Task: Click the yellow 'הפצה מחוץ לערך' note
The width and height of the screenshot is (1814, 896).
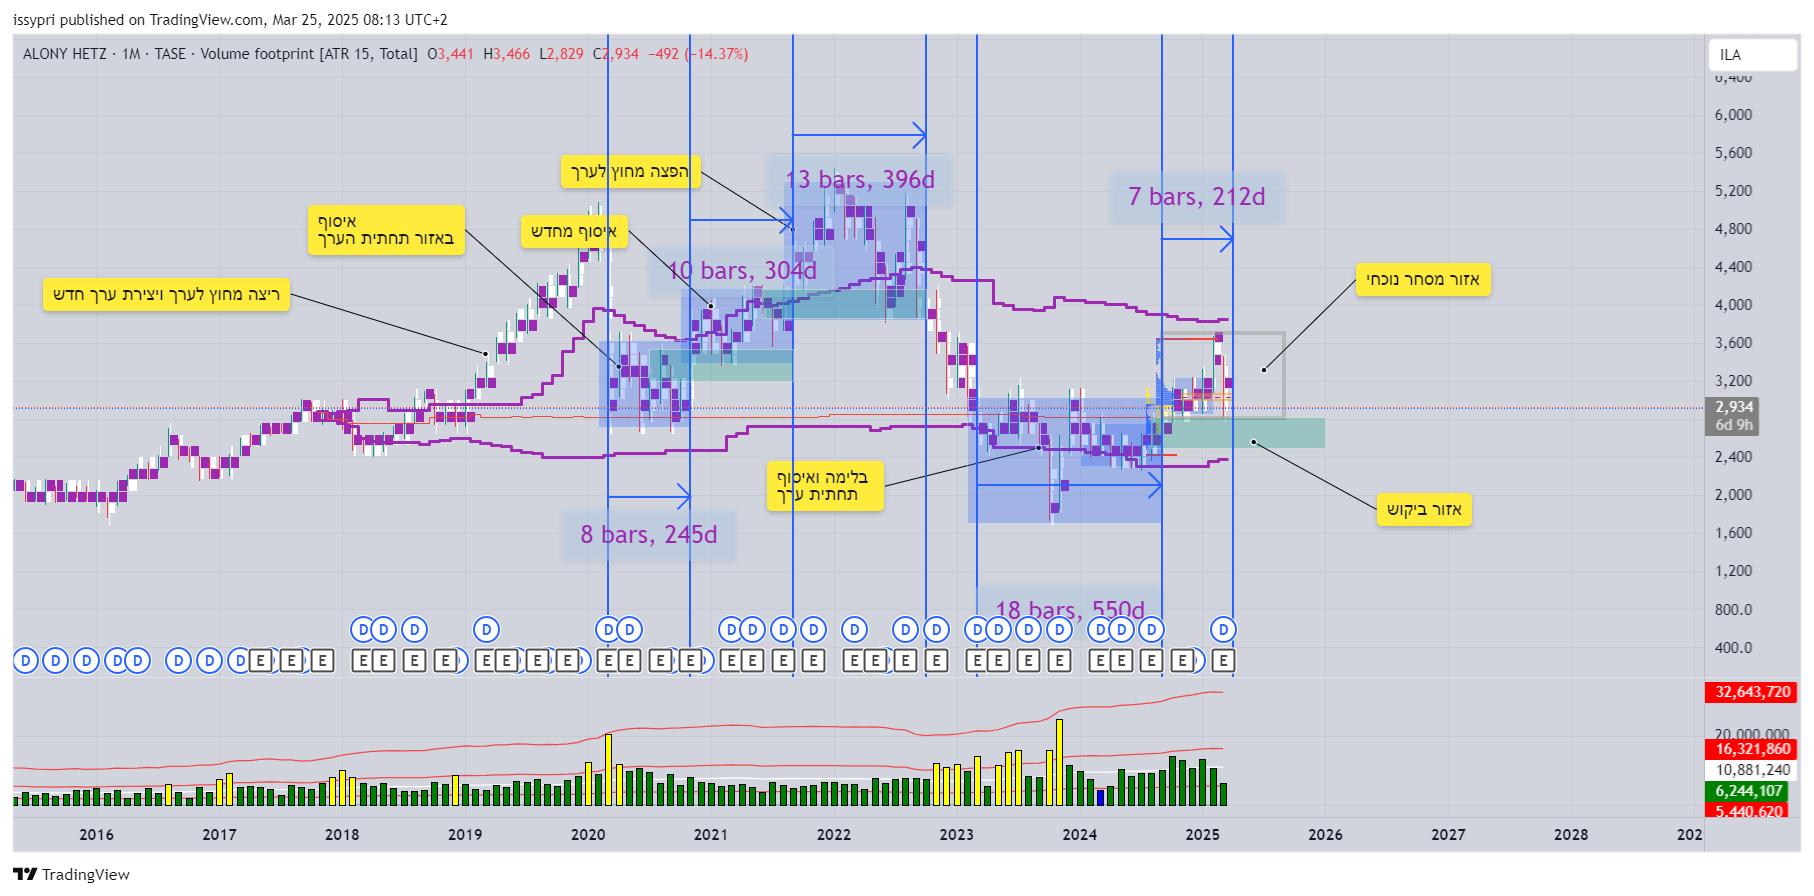Action: click(x=630, y=171)
